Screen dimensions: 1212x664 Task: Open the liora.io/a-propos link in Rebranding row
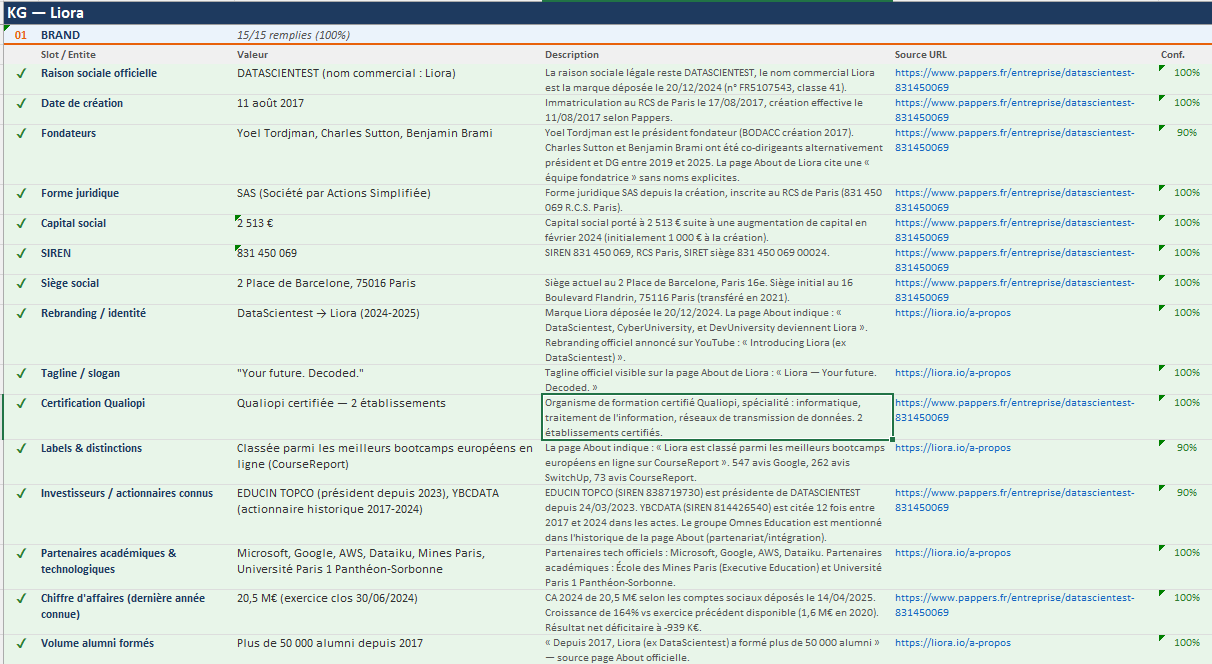point(952,313)
